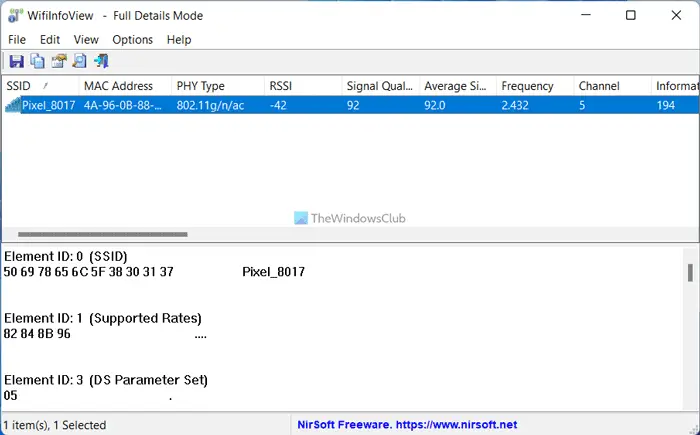Click the hex bytes 82 84 8B 96
The width and height of the screenshot is (700, 435).
click(x=37, y=334)
